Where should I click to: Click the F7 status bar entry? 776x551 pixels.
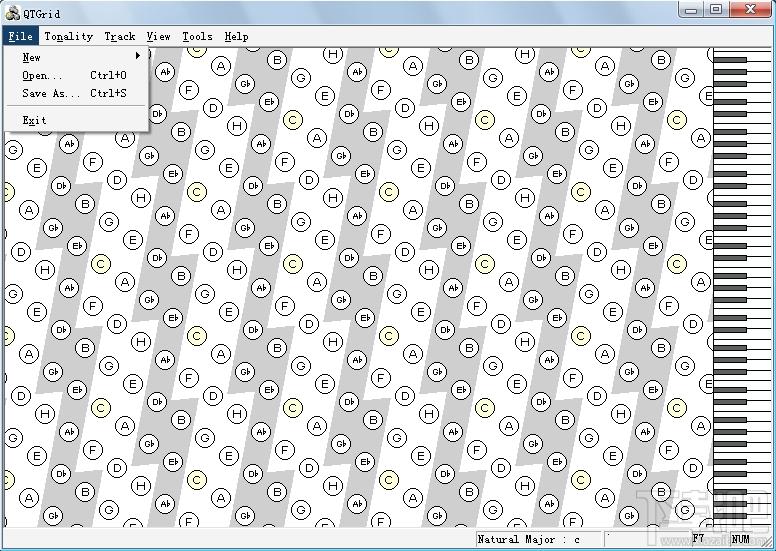(x=698, y=539)
